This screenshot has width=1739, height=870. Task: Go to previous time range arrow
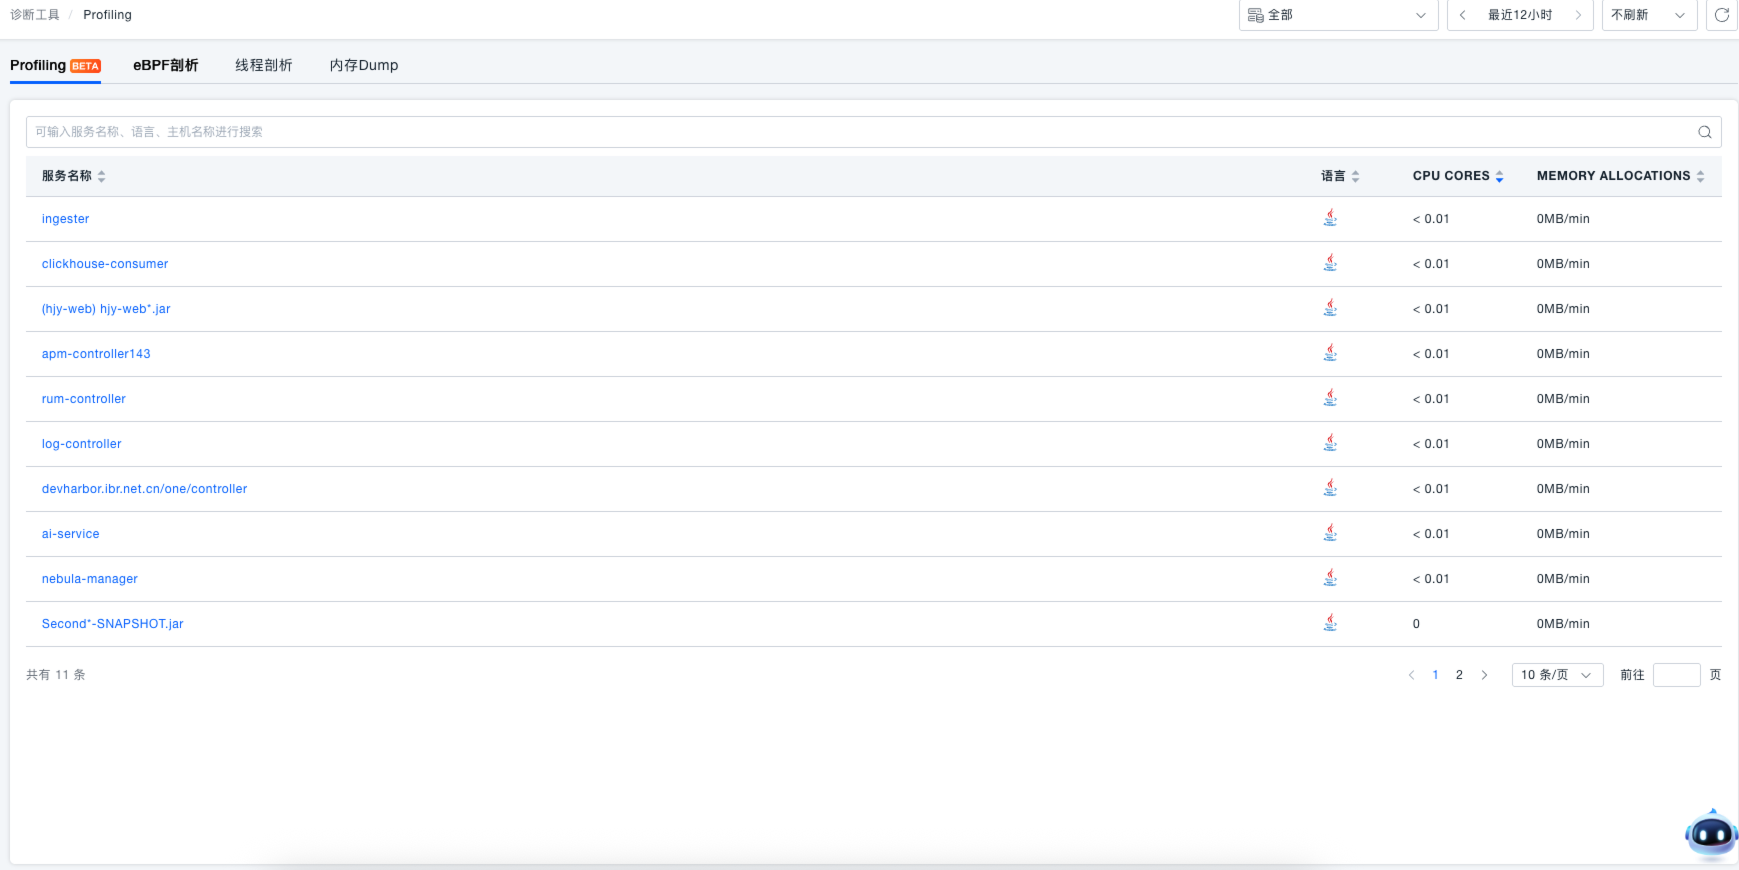tap(1462, 15)
